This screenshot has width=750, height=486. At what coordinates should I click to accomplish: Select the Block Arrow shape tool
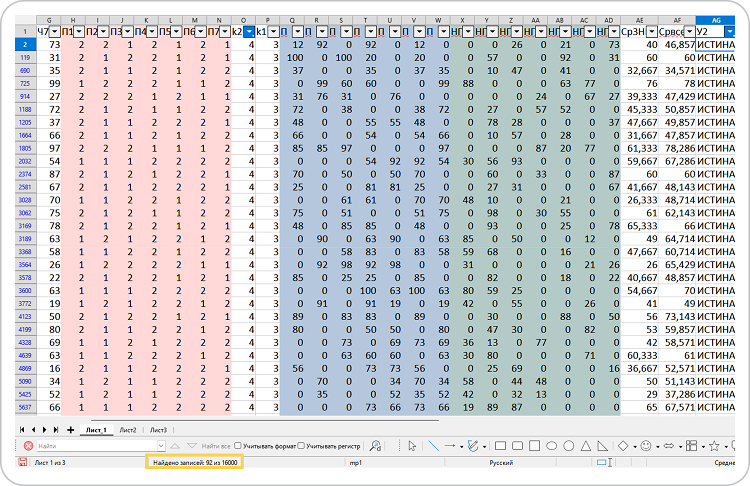tap(669, 446)
